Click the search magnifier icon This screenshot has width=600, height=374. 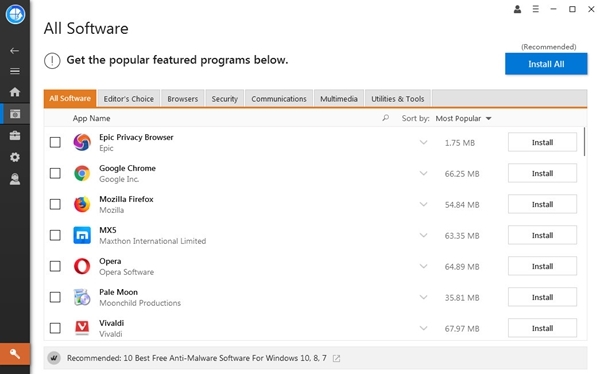pos(385,118)
